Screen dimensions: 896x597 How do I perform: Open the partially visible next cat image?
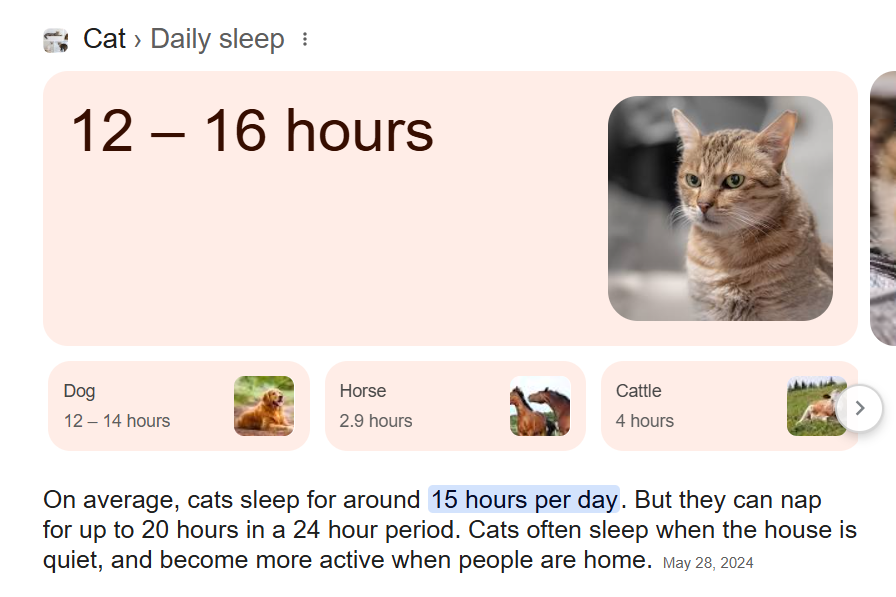883,209
